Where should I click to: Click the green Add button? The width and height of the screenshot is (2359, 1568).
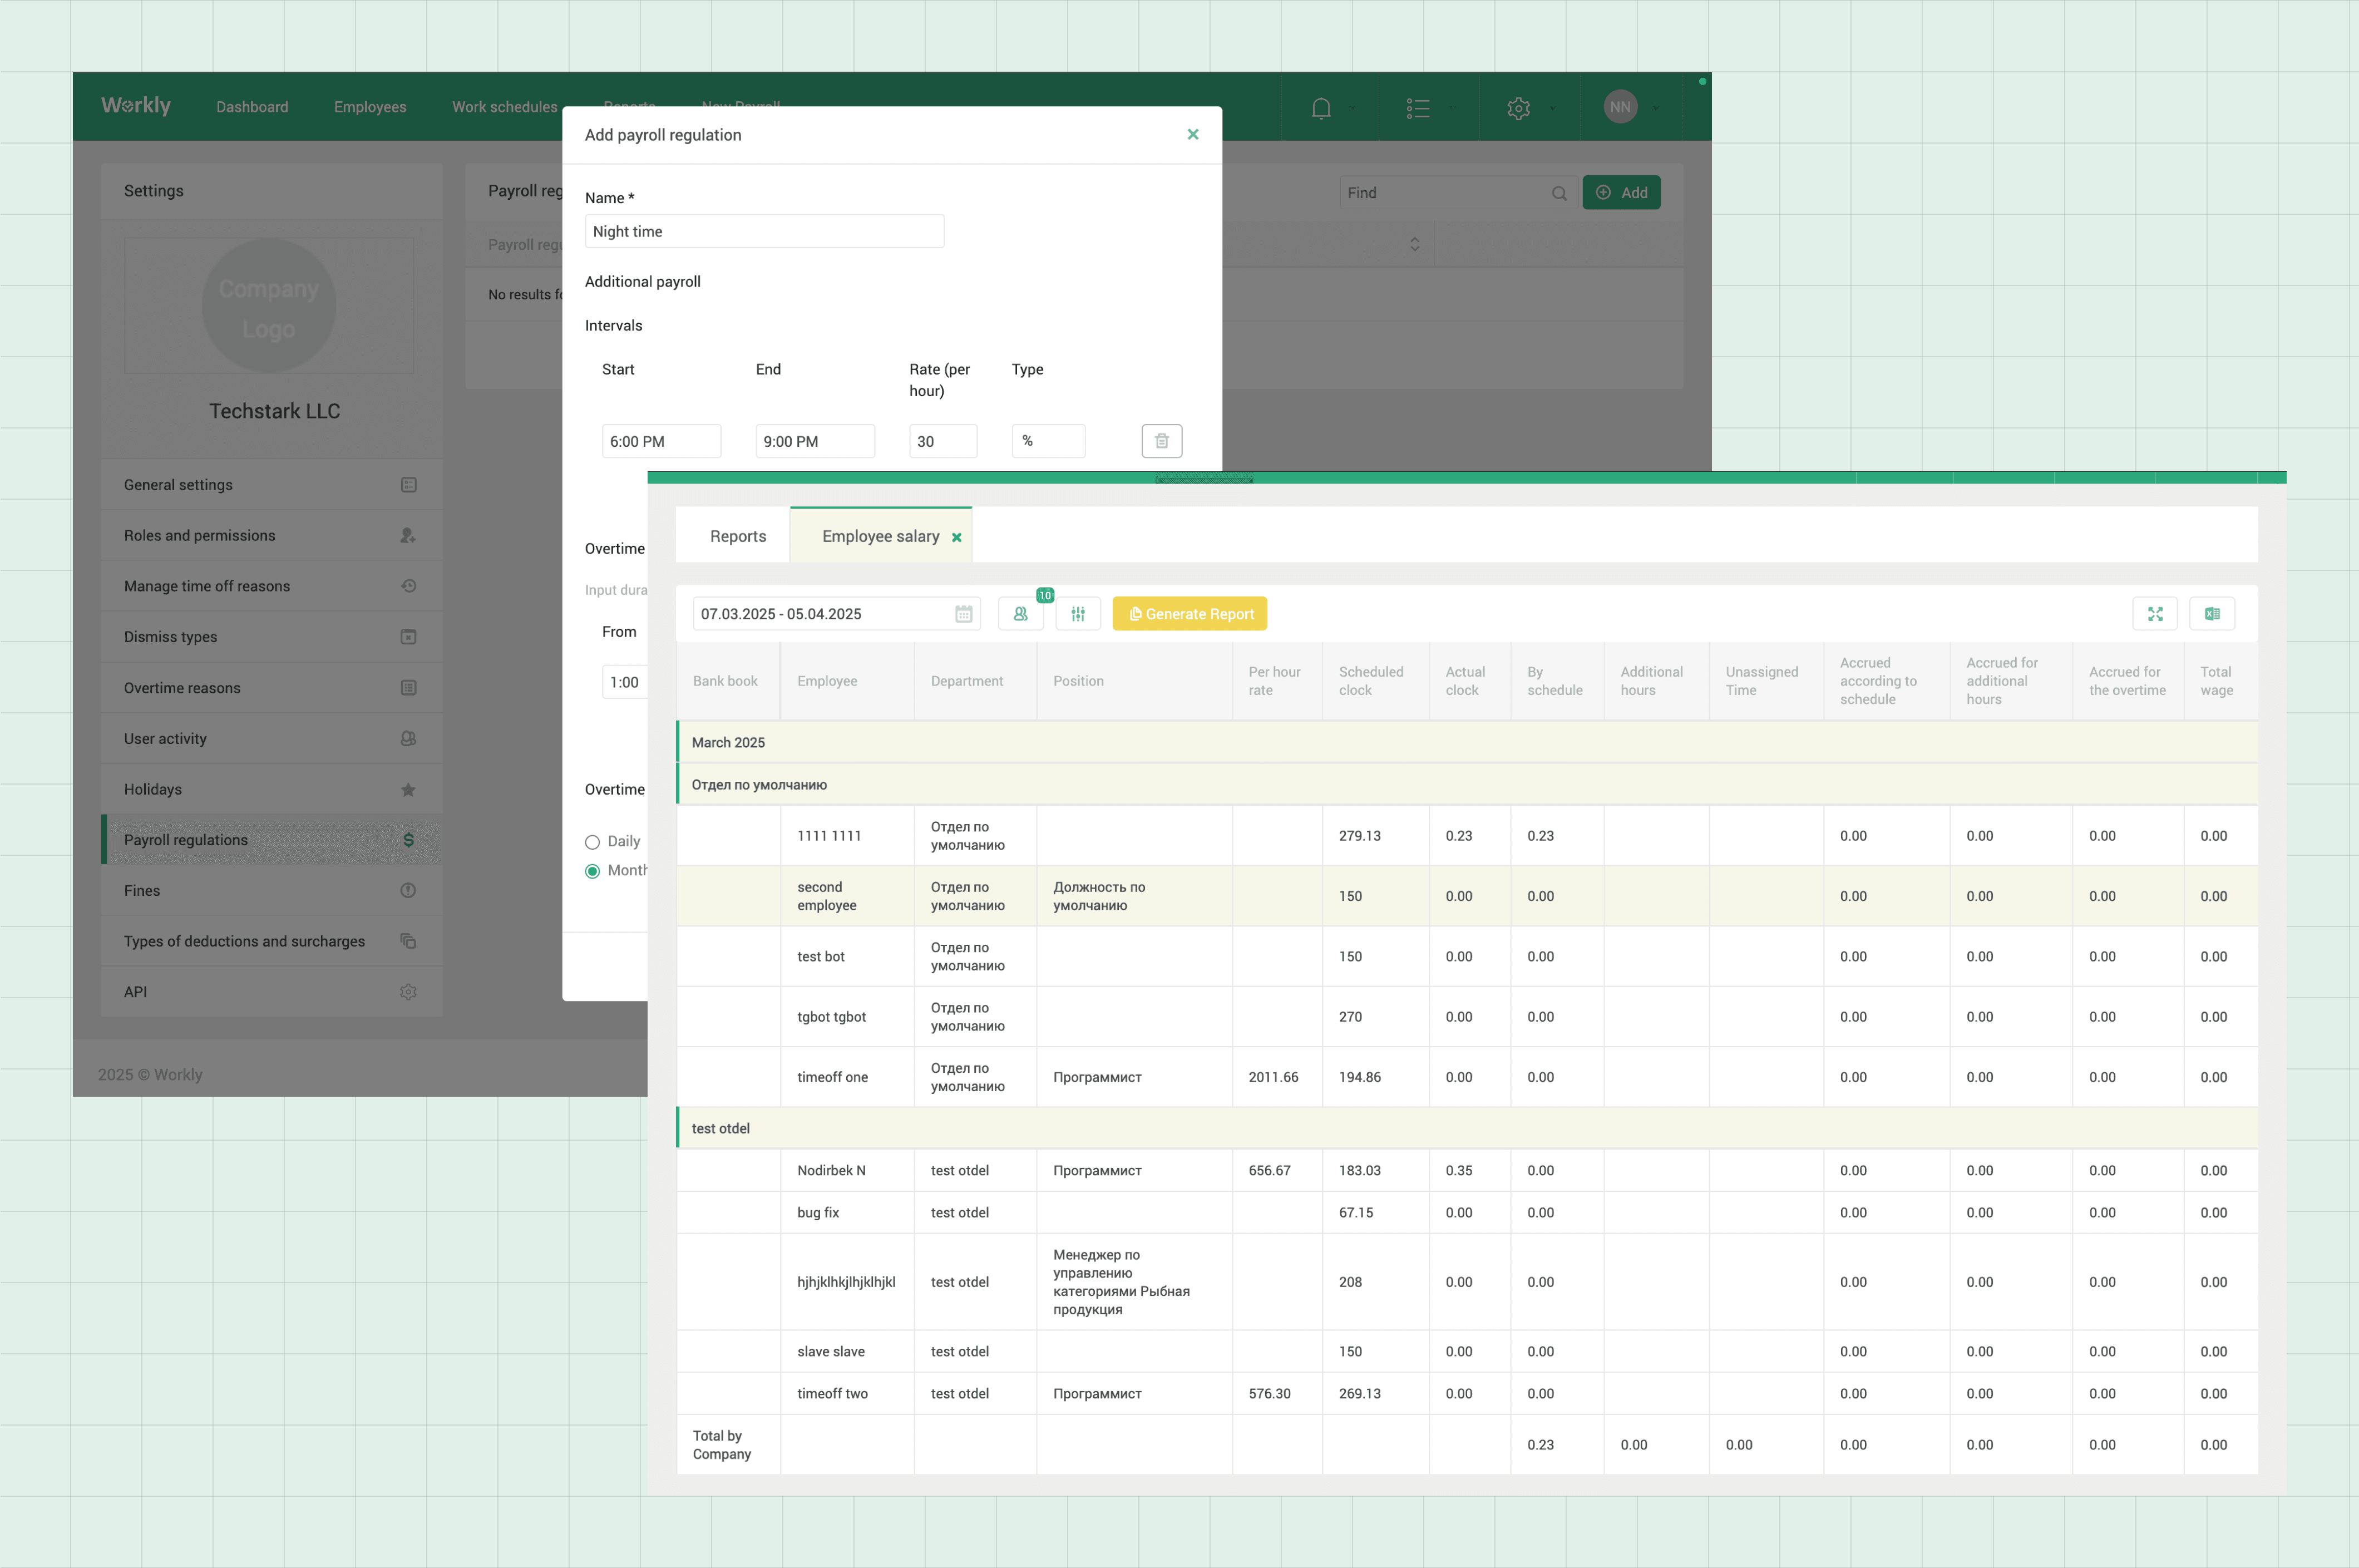[x=1620, y=193]
